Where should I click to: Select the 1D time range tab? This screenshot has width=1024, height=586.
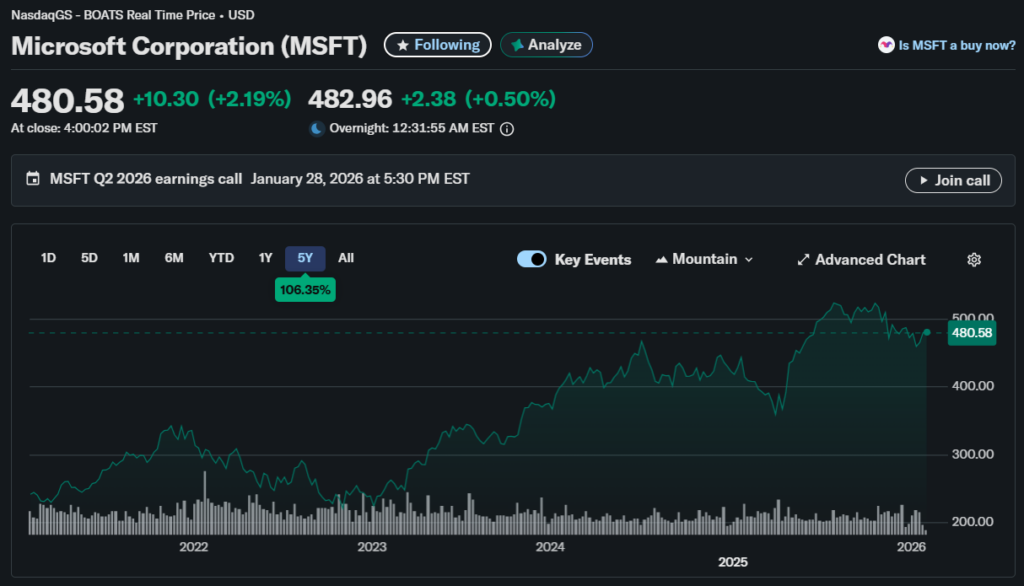coord(48,258)
